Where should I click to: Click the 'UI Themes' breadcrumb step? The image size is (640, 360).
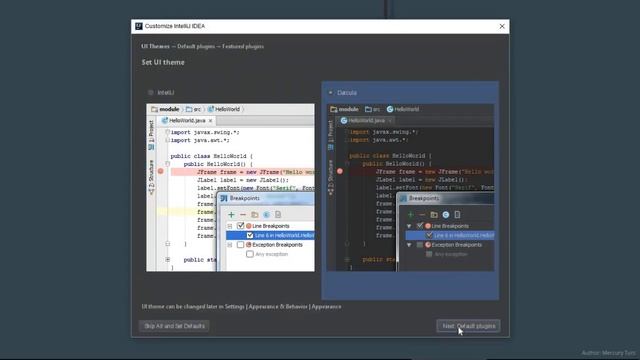tap(155, 46)
